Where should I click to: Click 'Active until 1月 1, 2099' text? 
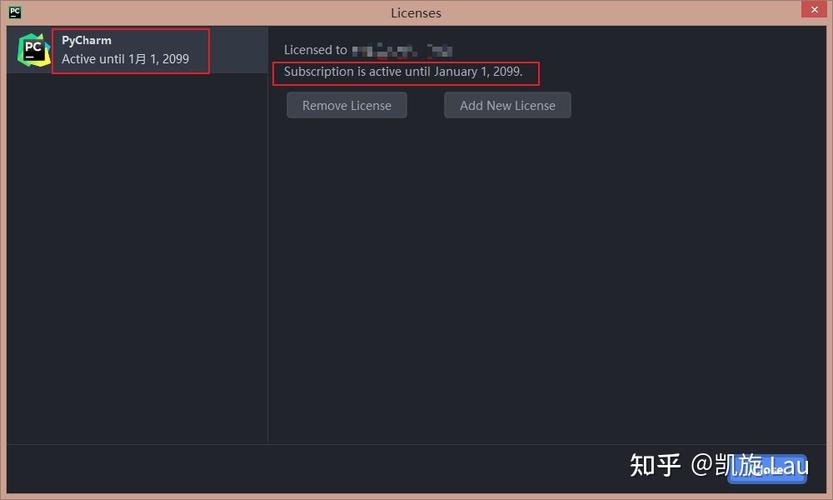pyautogui.click(x=125, y=59)
